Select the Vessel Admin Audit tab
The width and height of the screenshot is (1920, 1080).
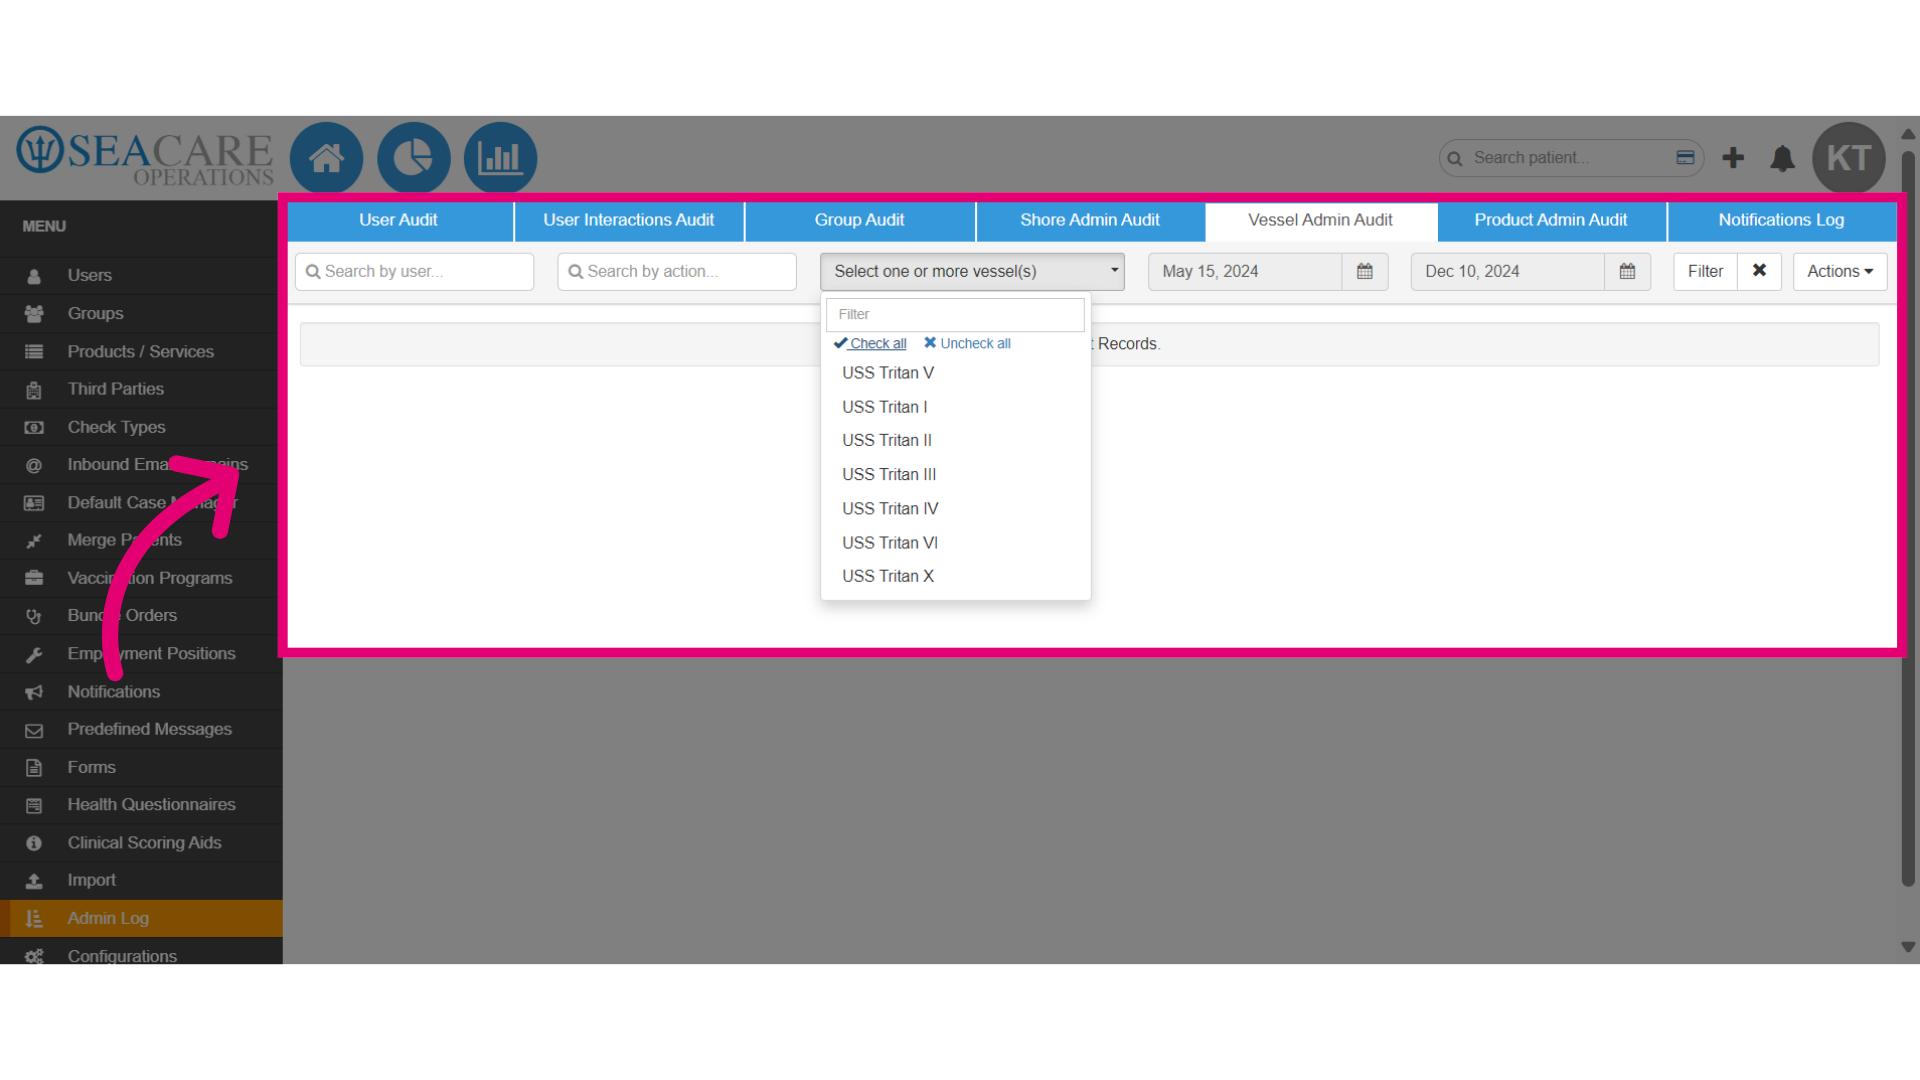click(x=1320, y=220)
